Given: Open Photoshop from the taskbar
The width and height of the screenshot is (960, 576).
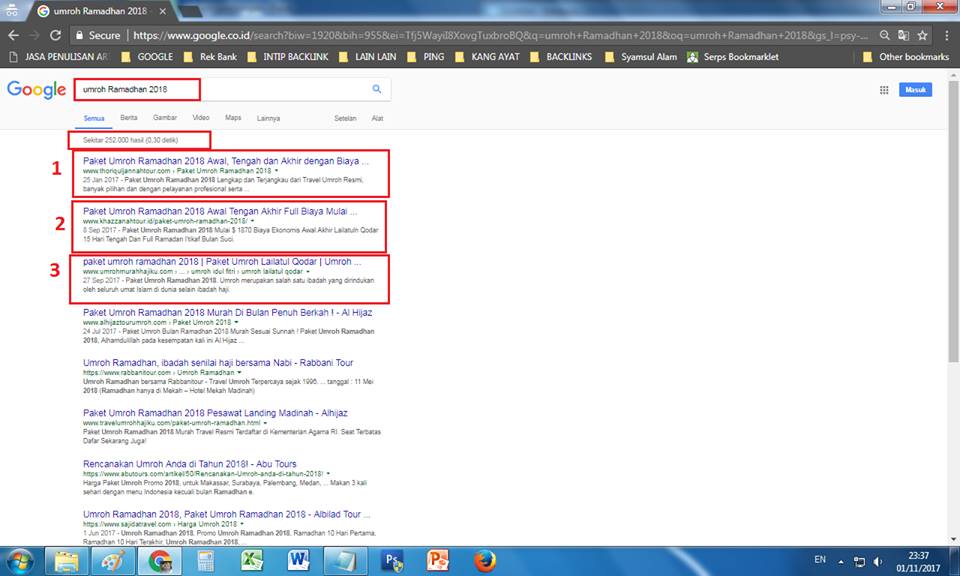Looking at the screenshot, I should click(x=392, y=561).
